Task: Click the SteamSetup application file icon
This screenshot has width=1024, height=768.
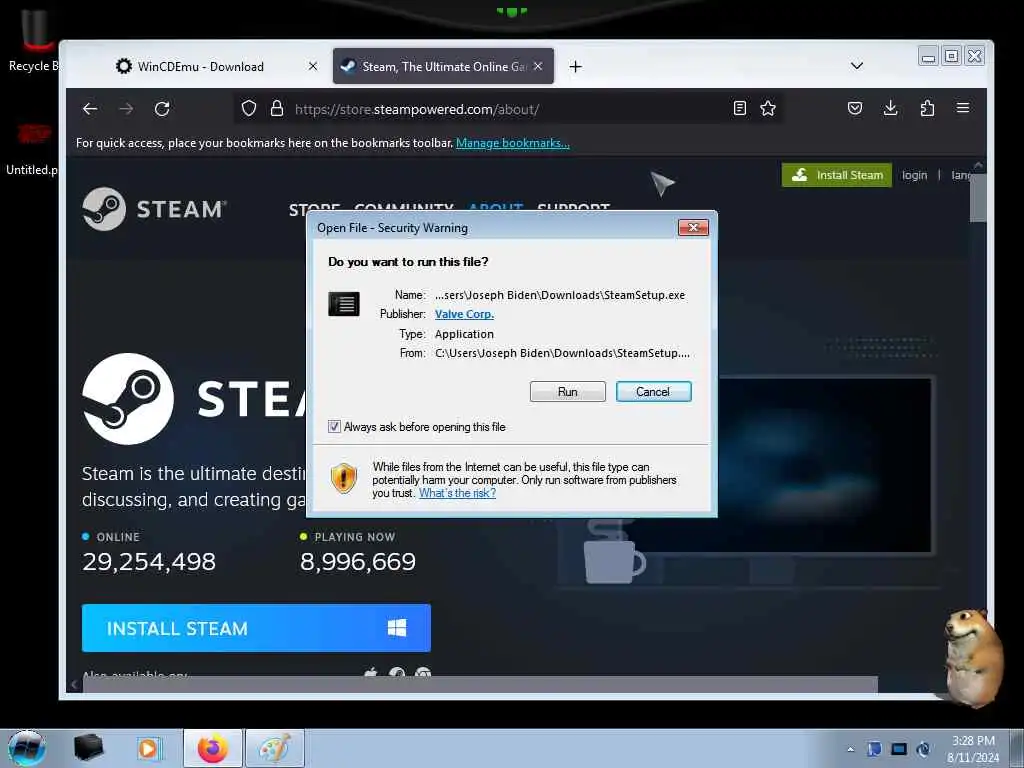Action: (x=344, y=304)
